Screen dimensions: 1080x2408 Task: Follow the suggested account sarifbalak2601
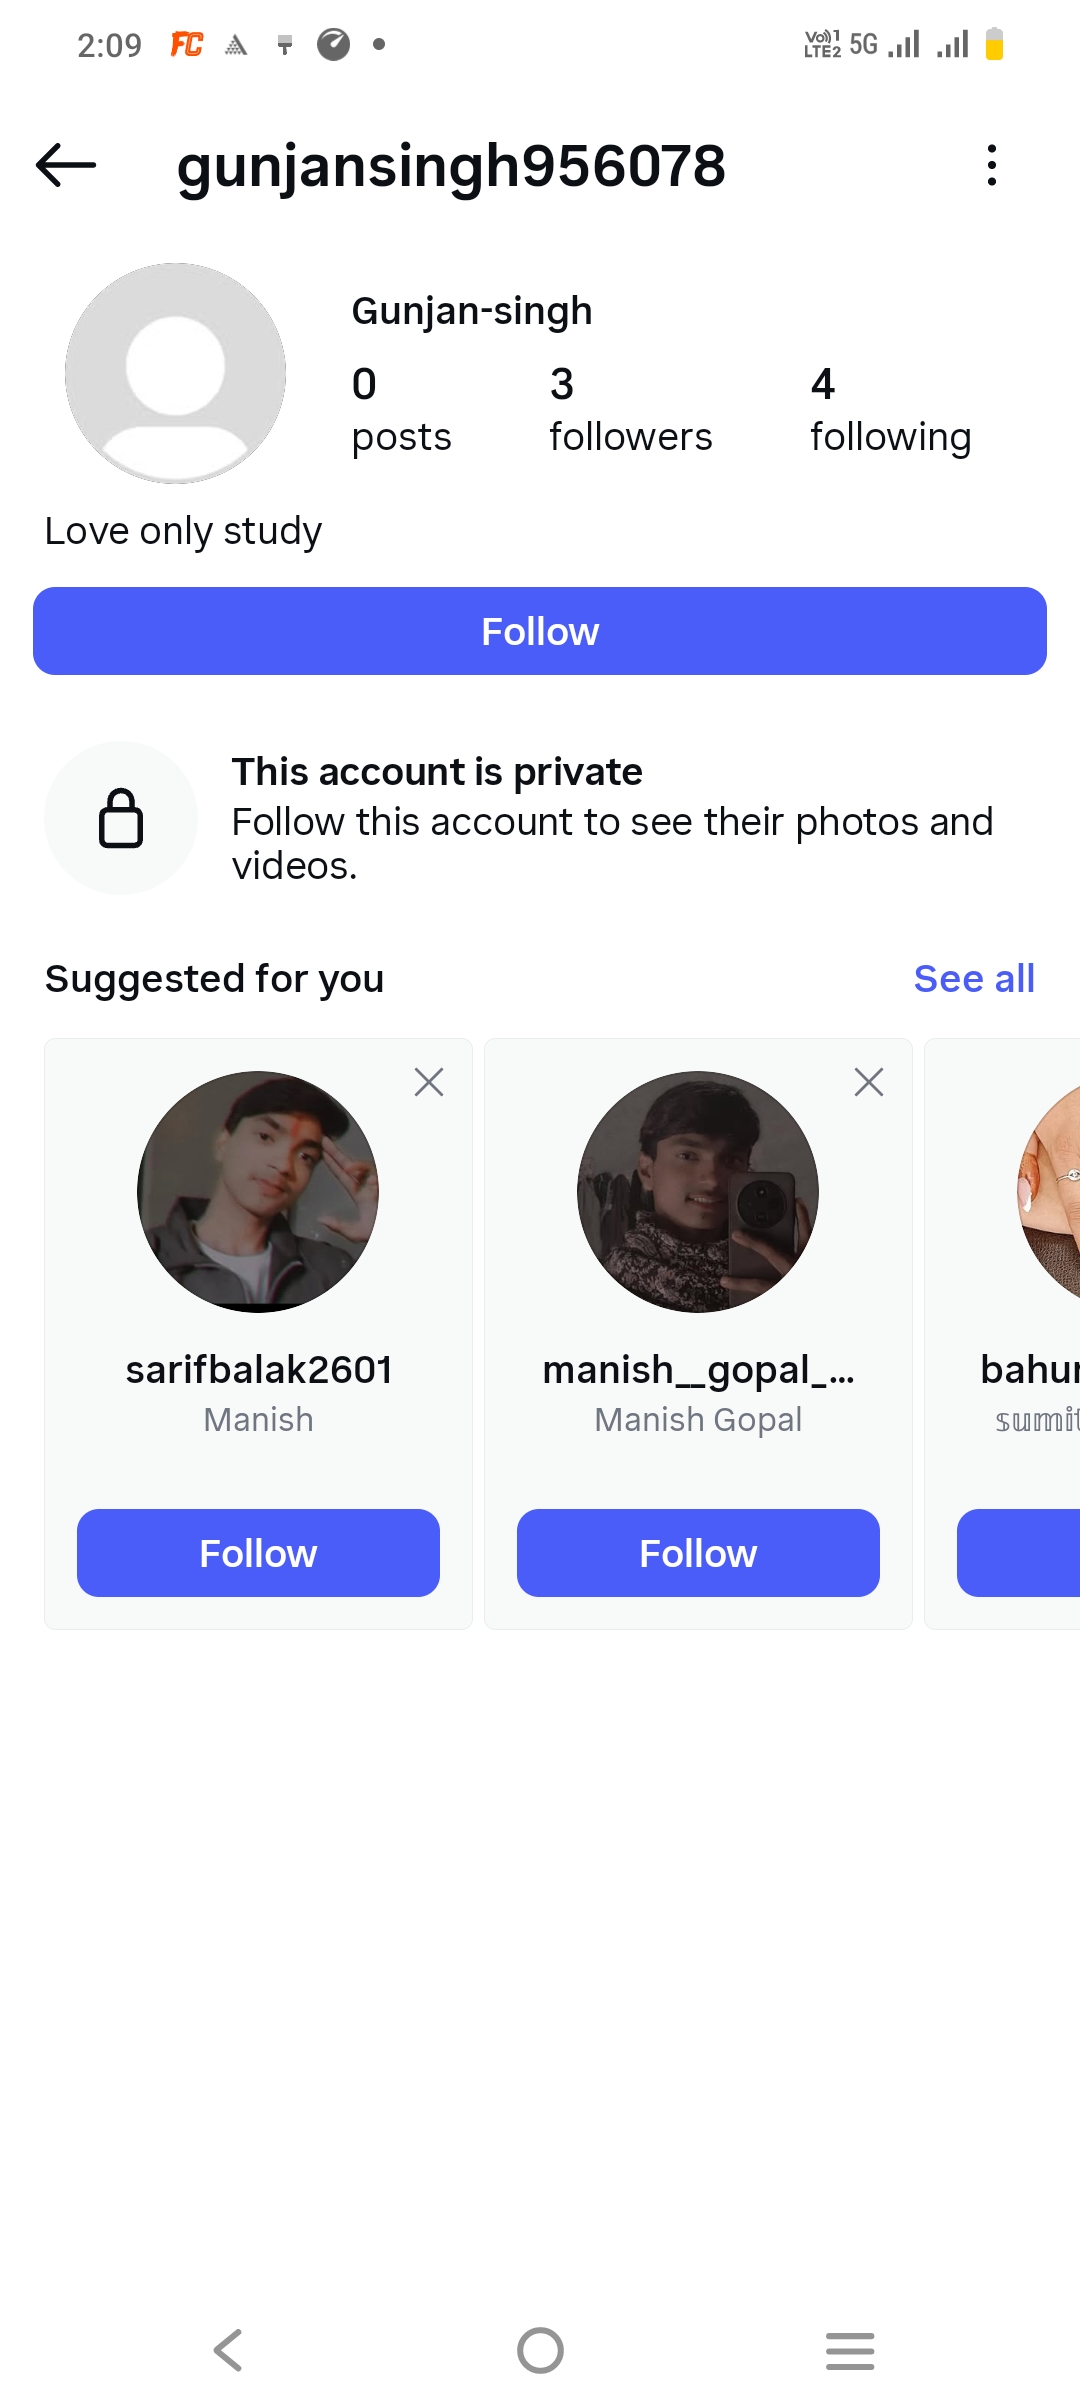click(x=258, y=1553)
